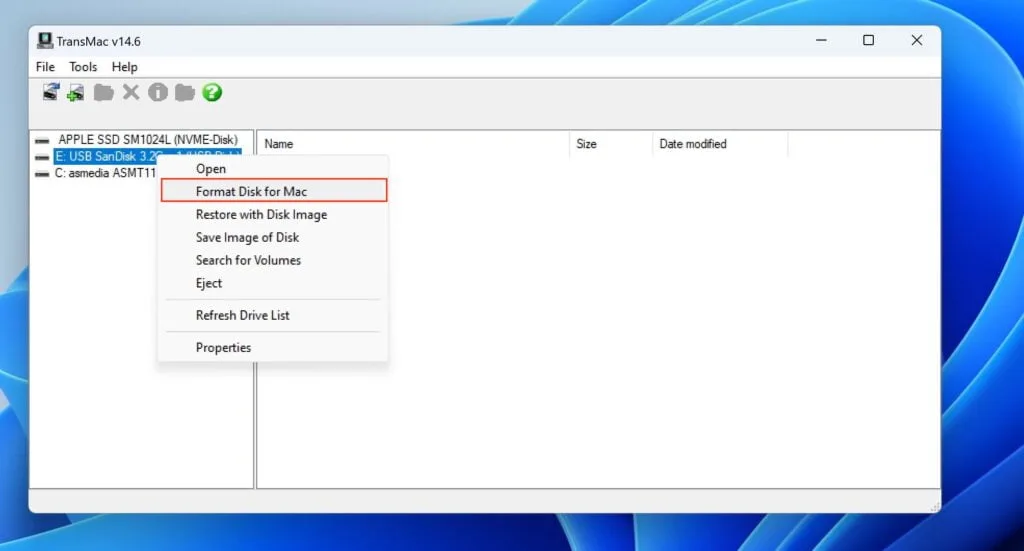
Task: Click the resize grip in the status bar corner
Action: pyautogui.click(x=935, y=506)
